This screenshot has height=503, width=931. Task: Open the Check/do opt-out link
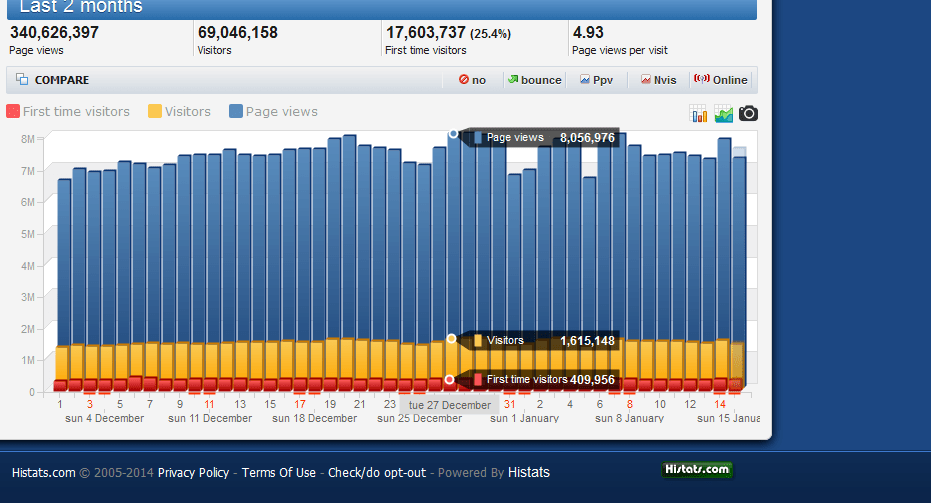click(377, 473)
